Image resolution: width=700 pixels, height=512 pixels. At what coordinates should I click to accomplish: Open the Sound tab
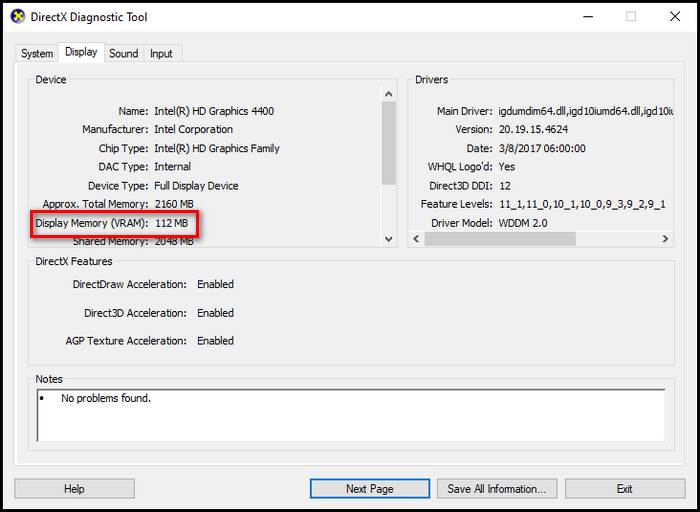click(124, 54)
